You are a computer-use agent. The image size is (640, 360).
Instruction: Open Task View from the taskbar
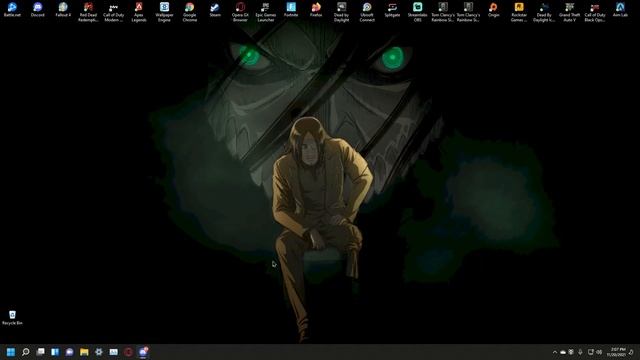click(x=40, y=352)
